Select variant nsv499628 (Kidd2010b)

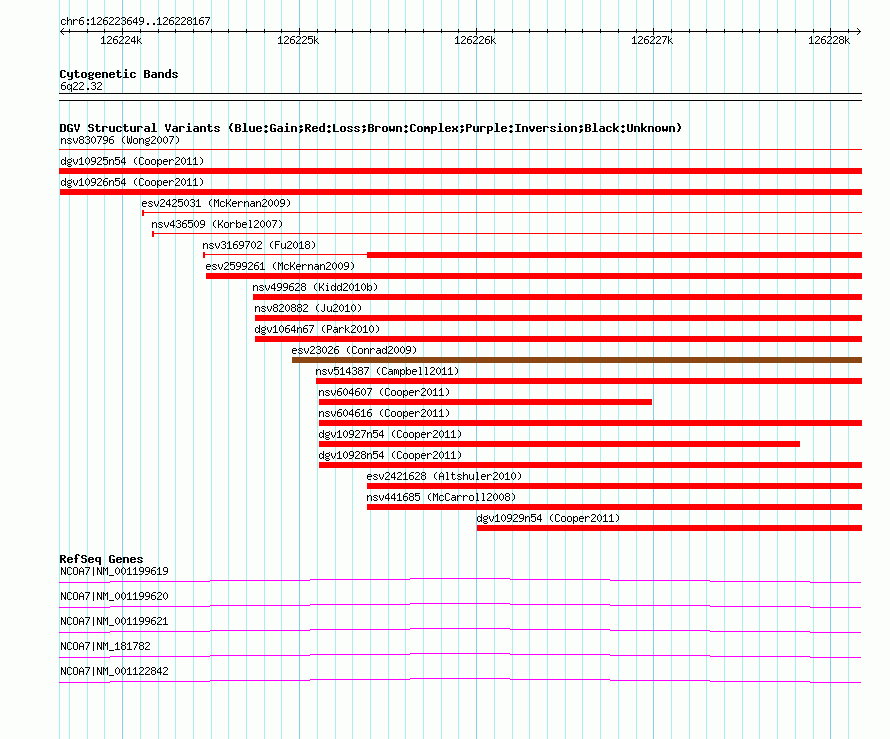tap(315, 287)
